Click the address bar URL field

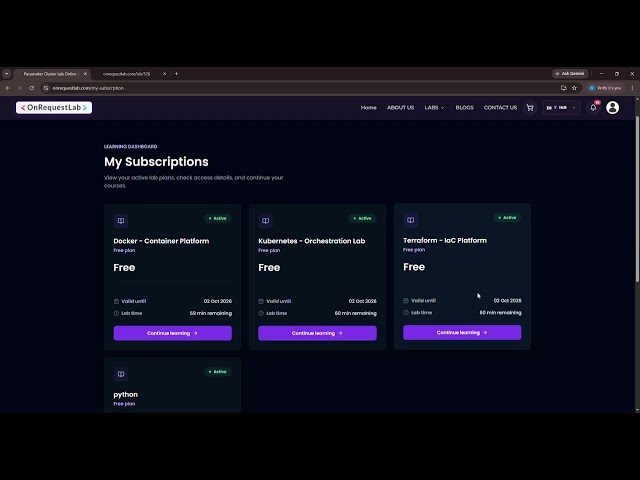(302, 88)
